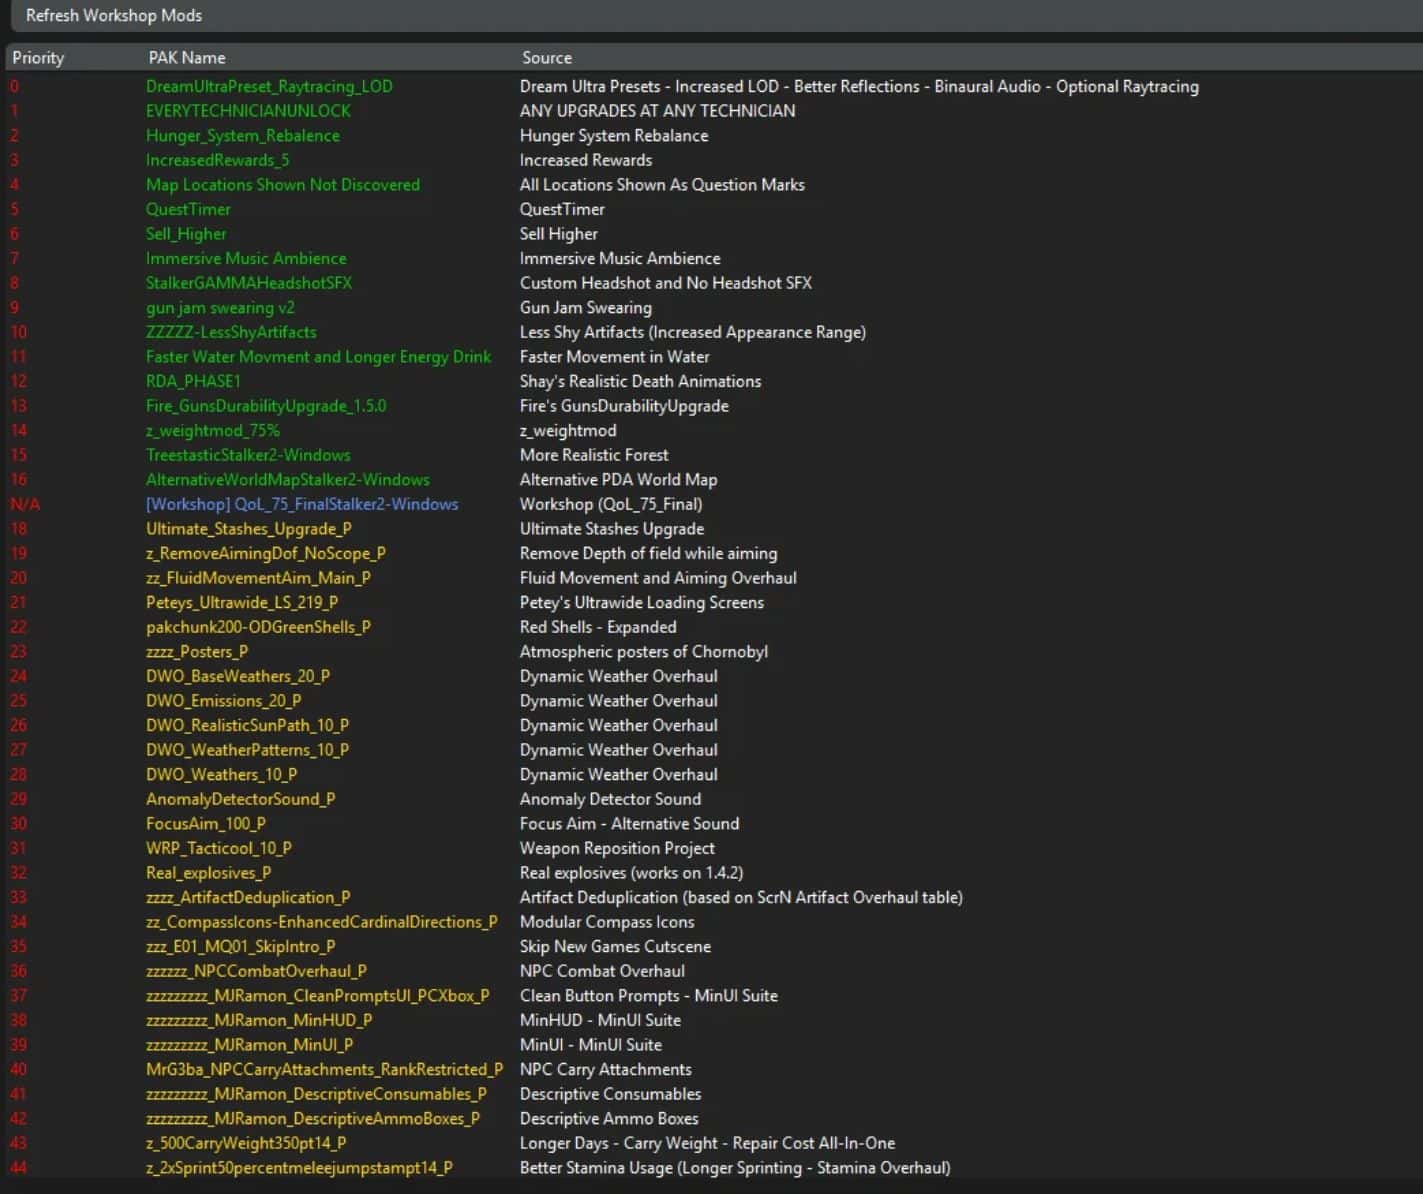This screenshot has width=1423, height=1194.
Task: Click the WRP_Tacticool_10_P entry
Action: tap(218, 848)
